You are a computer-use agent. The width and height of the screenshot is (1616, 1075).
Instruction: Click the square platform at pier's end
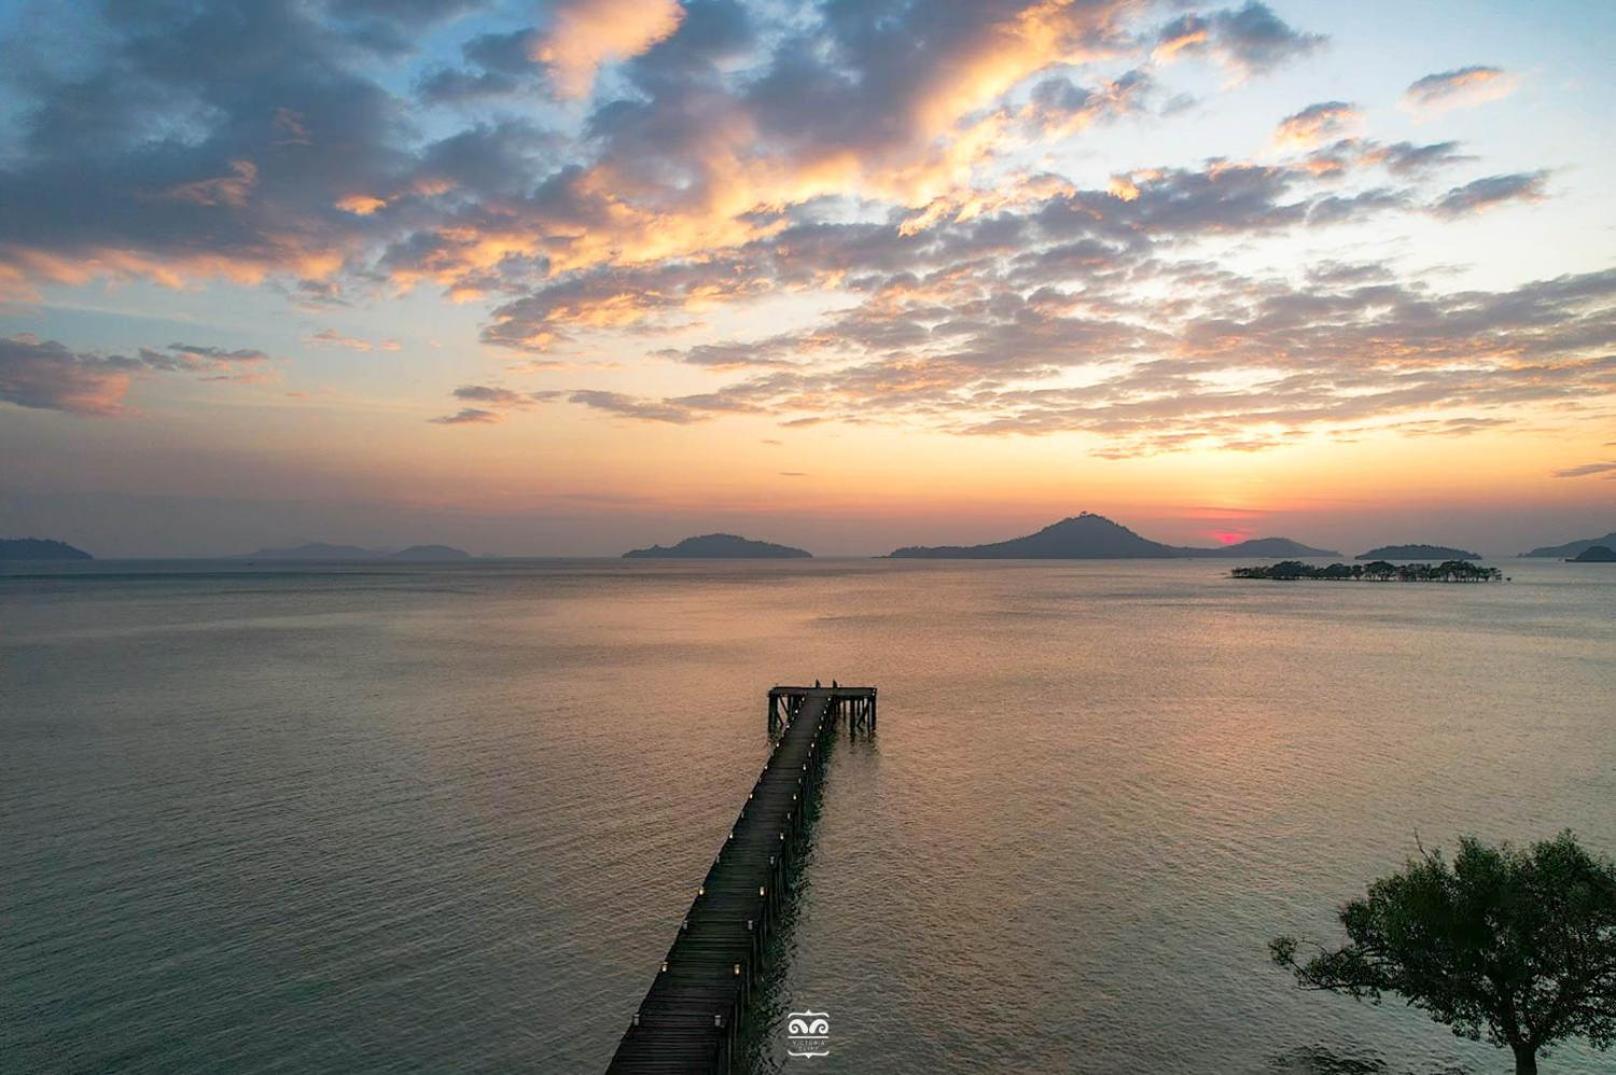click(x=822, y=692)
